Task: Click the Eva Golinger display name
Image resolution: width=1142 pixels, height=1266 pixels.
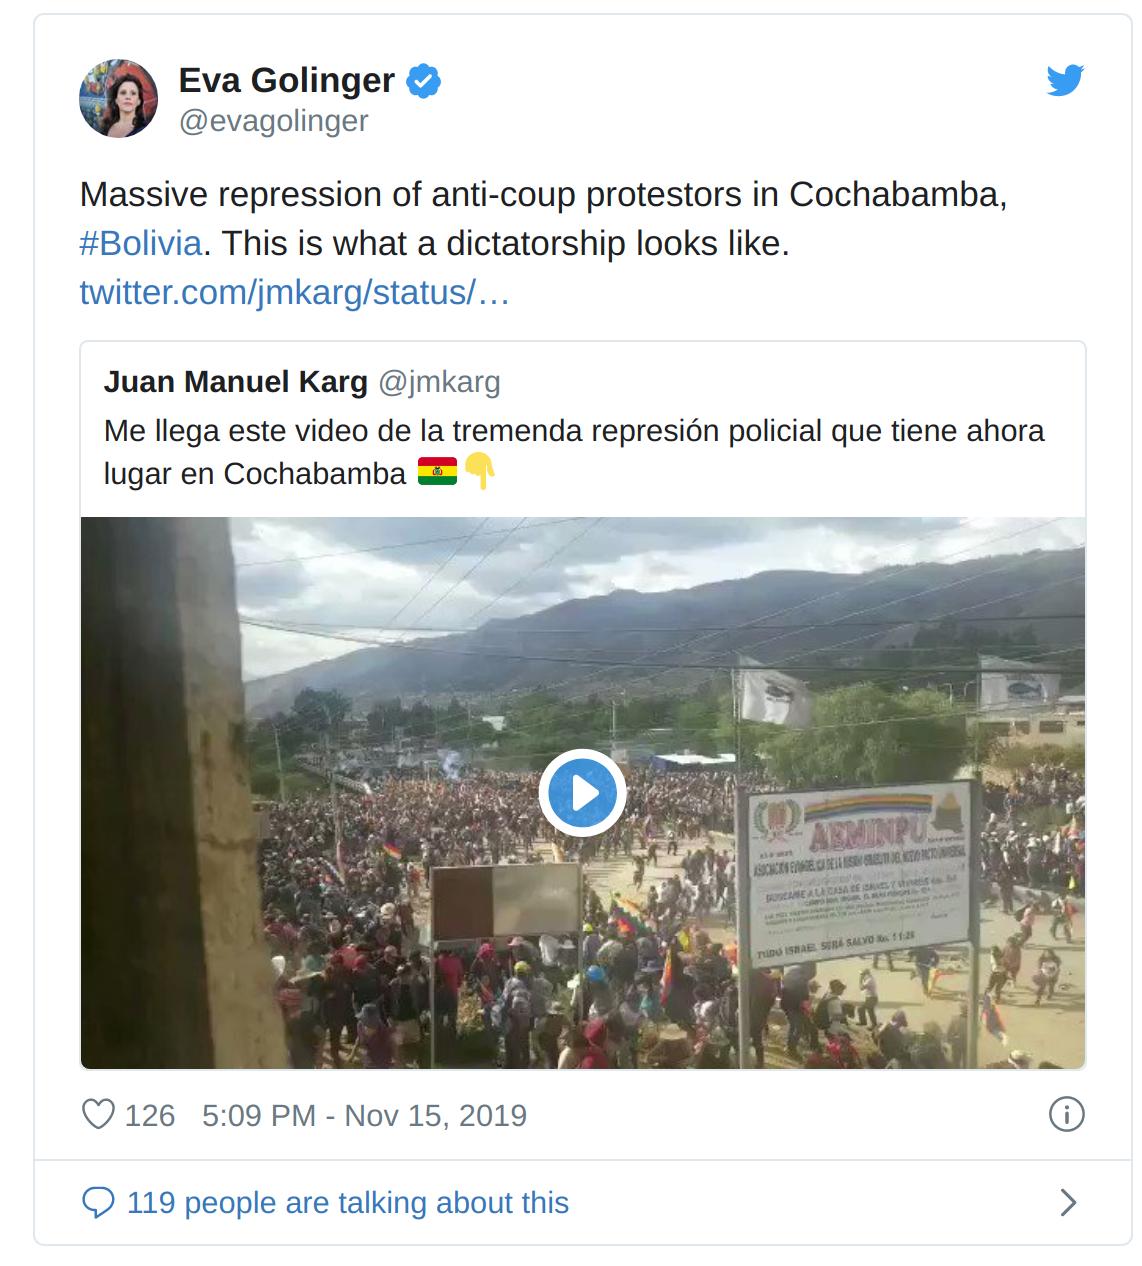Action: point(287,80)
